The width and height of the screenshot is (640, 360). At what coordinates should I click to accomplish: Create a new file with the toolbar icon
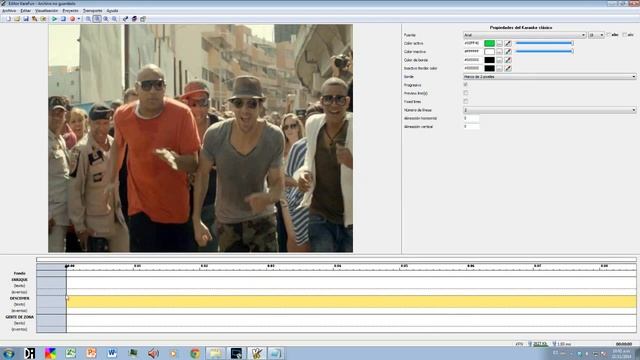tap(9, 19)
